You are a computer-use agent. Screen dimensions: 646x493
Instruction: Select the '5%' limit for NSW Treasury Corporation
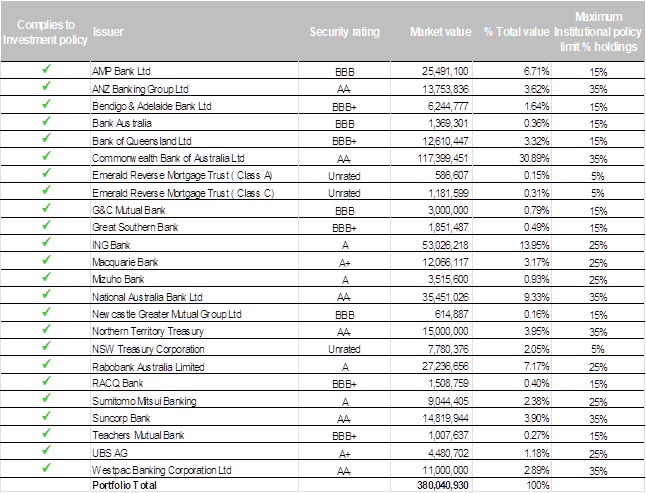point(598,349)
